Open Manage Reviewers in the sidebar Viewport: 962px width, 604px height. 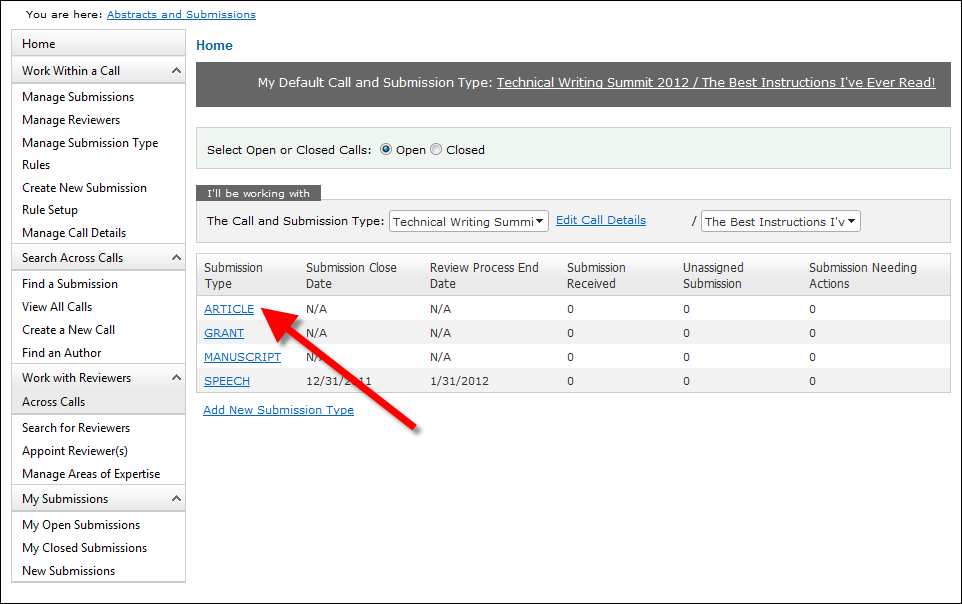pyautogui.click(x=71, y=120)
